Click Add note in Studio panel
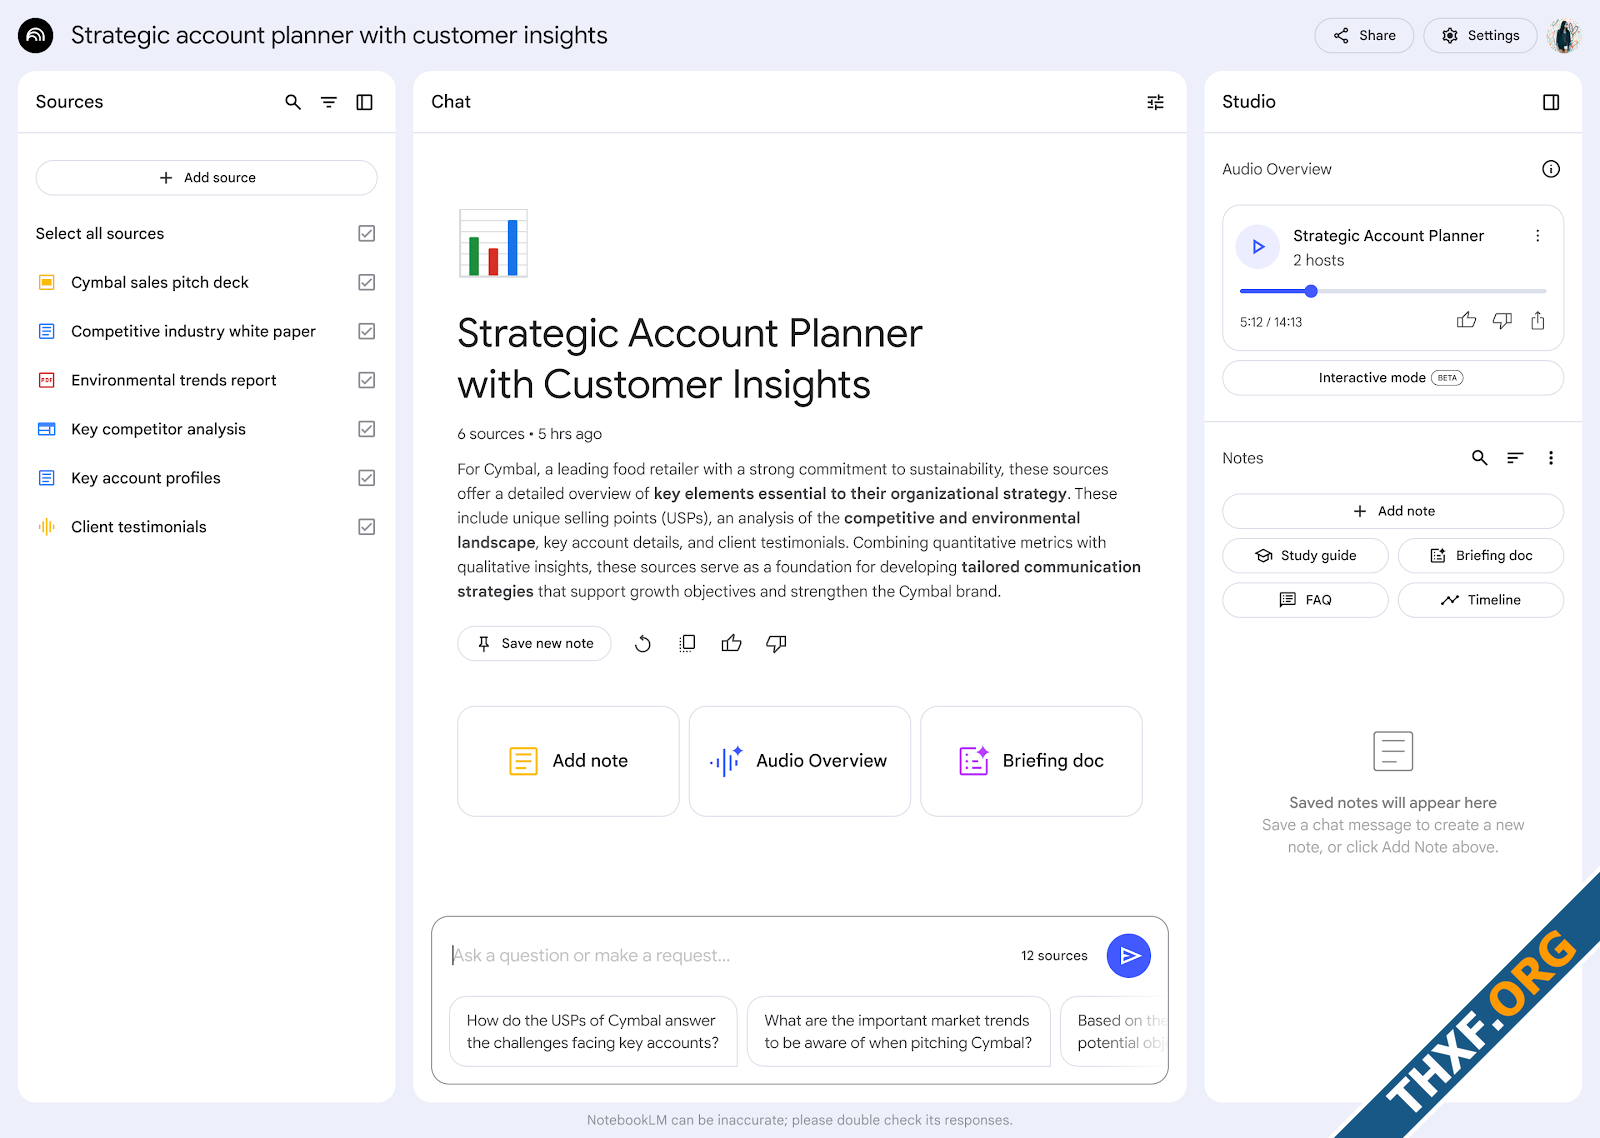This screenshot has height=1138, width=1600. pos(1393,511)
